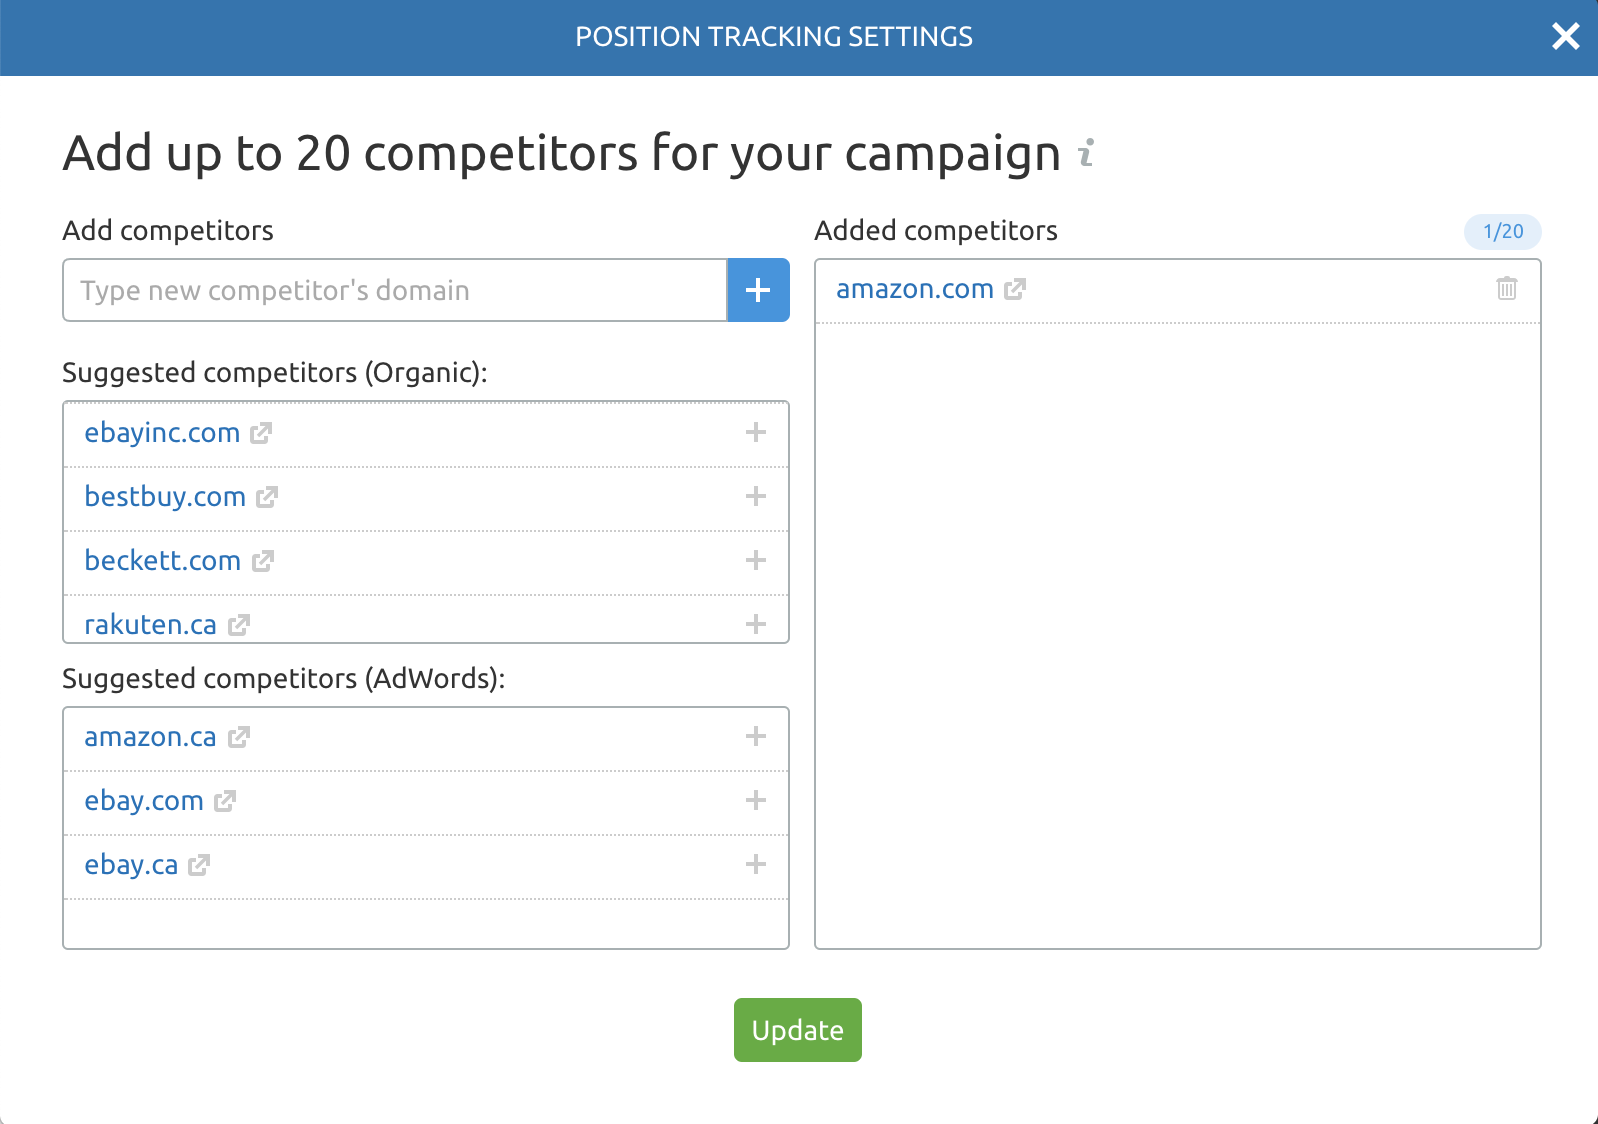1598x1124 pixels.
Task: Open the bestbuy.com link
Action: 165,497
